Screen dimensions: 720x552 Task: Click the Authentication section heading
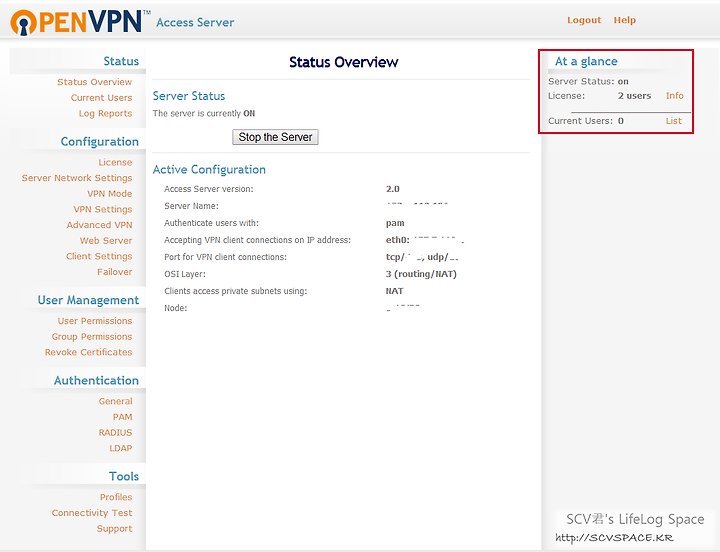(96, 380)
